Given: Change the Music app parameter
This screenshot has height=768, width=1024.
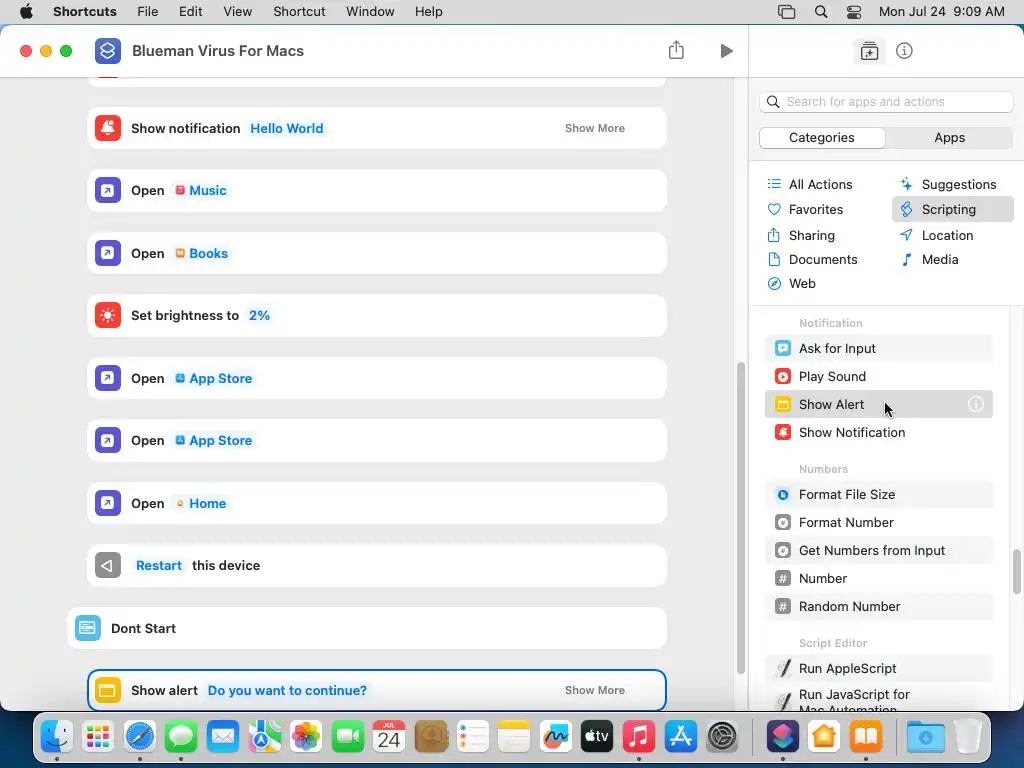Looking at the screenshot, I should pos(200,190).
